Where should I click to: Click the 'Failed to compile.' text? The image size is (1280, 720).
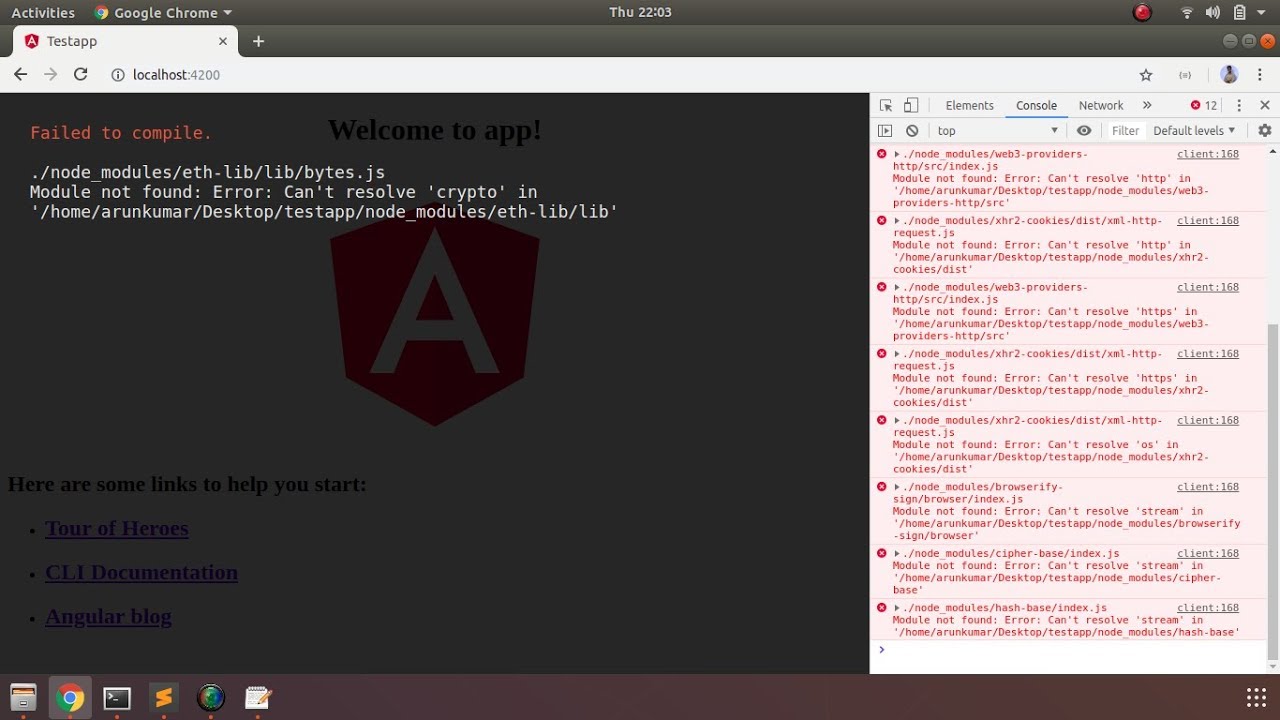click(x=121, y=133)
